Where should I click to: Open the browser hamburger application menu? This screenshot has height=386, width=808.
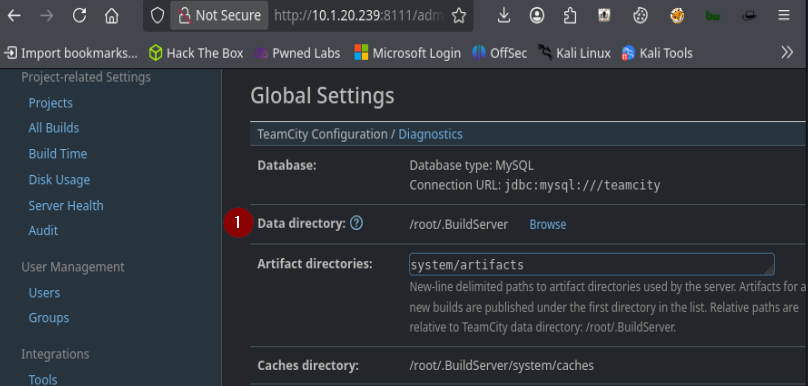point(784,16)
